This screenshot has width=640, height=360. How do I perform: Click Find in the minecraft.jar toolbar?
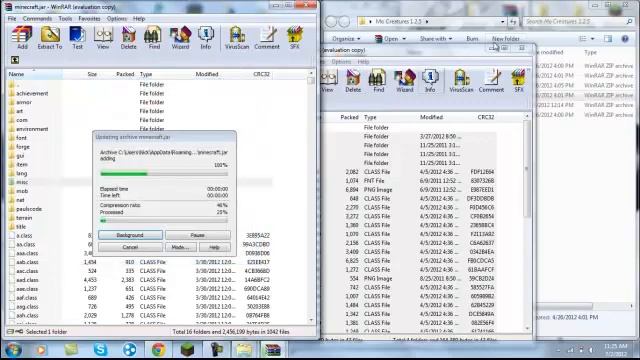tap(154, 38)
